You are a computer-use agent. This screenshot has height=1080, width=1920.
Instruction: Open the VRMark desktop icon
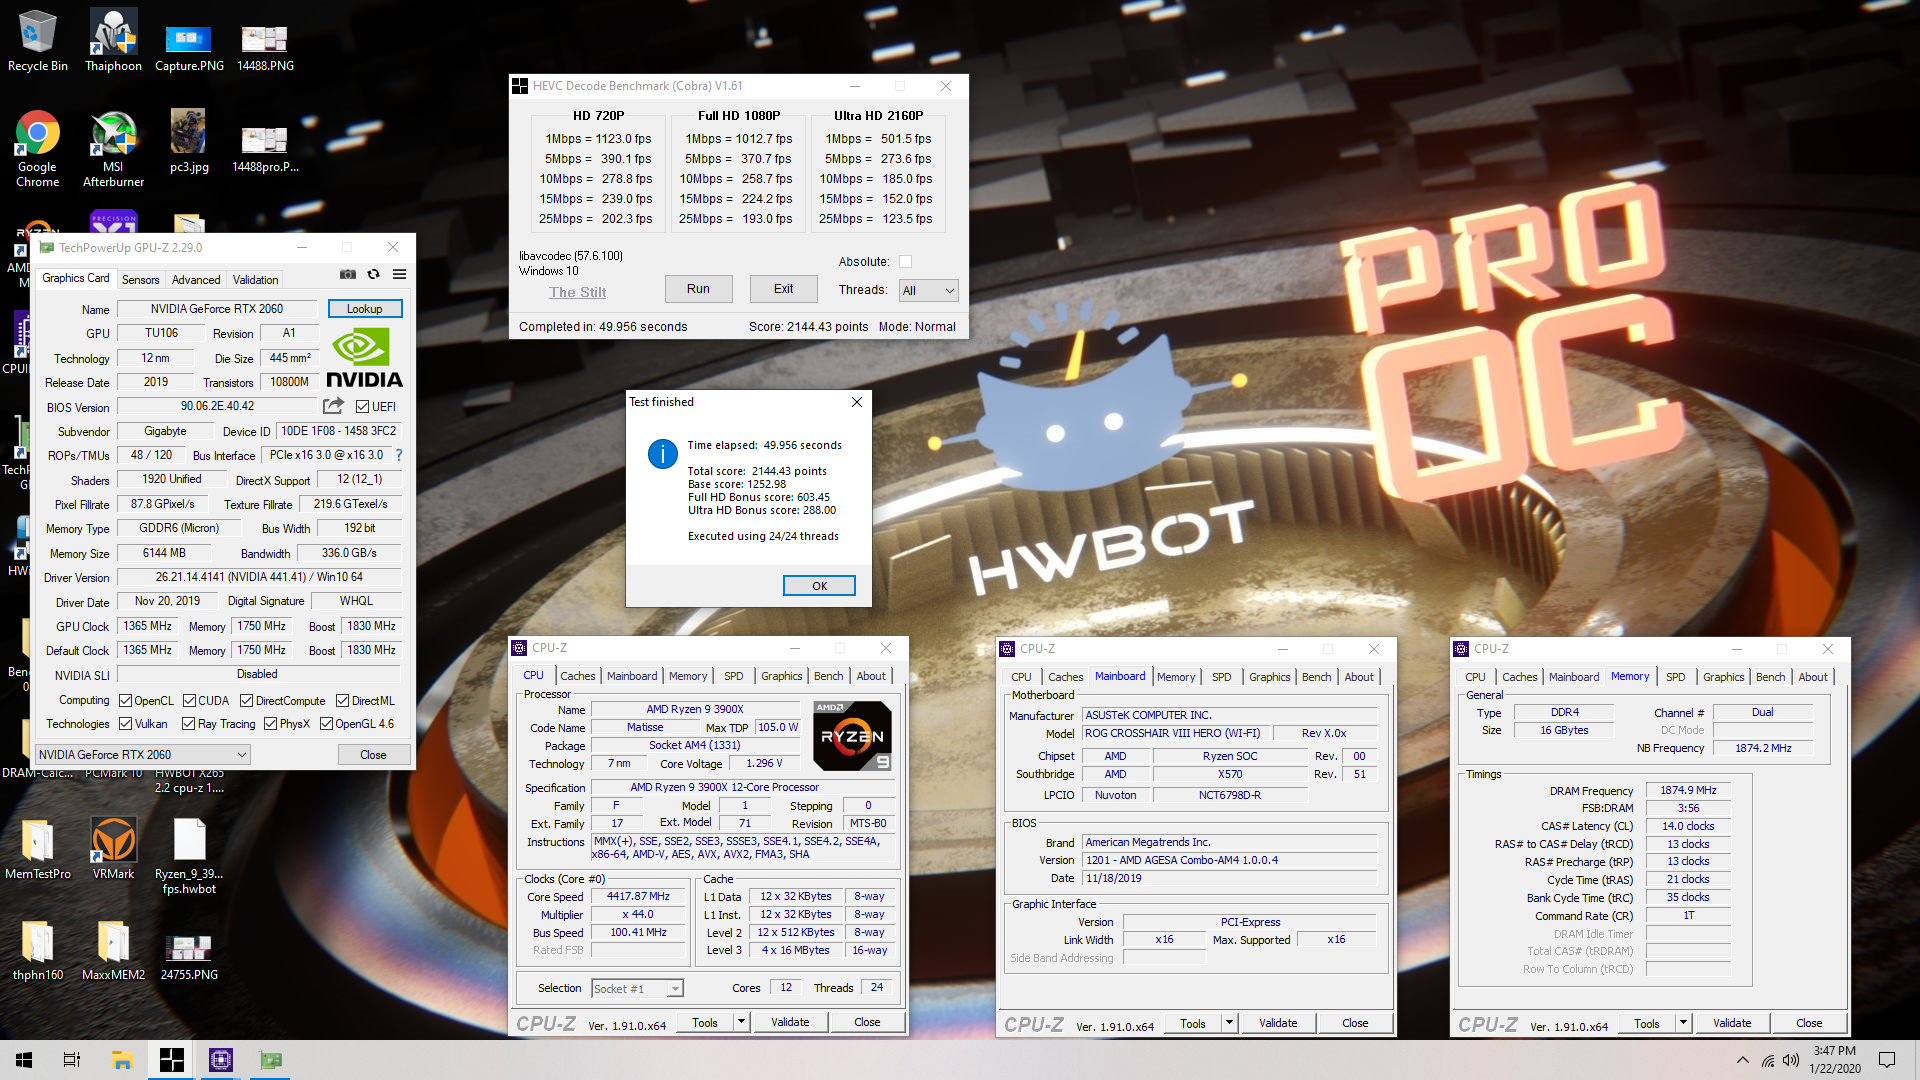coord(113,848)
